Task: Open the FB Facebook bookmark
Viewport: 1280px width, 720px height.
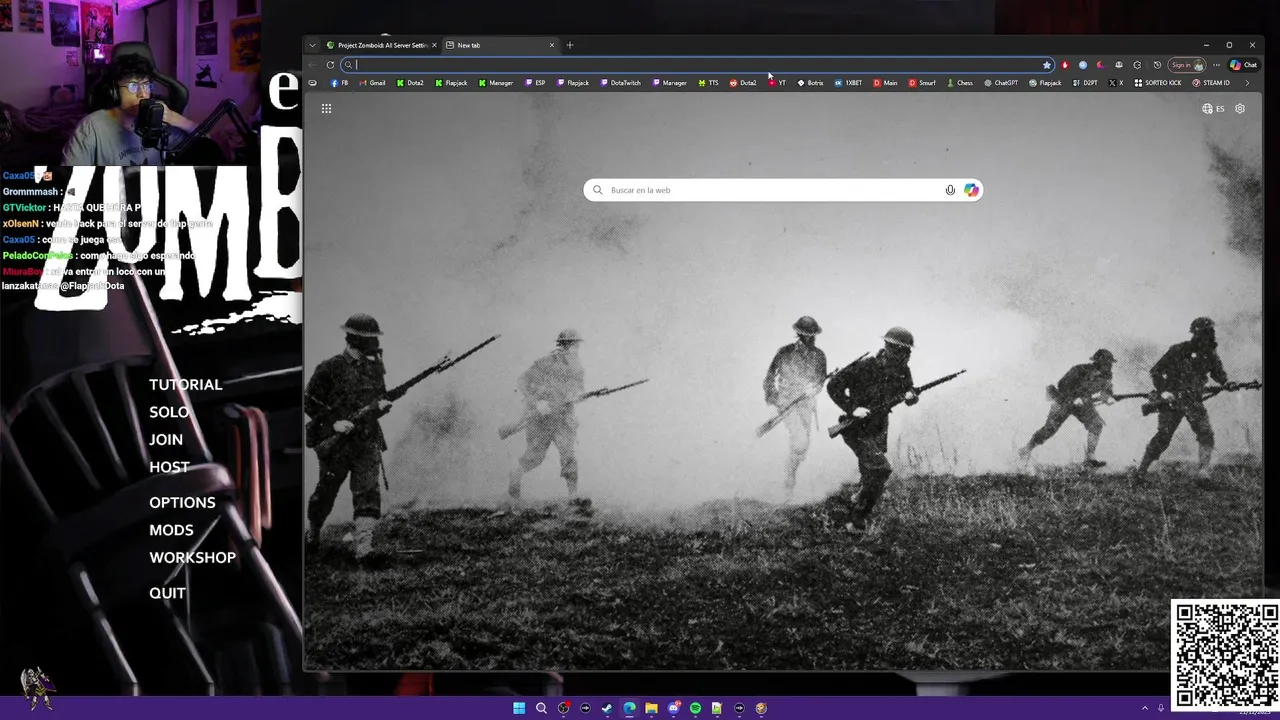Action: coord(340,83)
